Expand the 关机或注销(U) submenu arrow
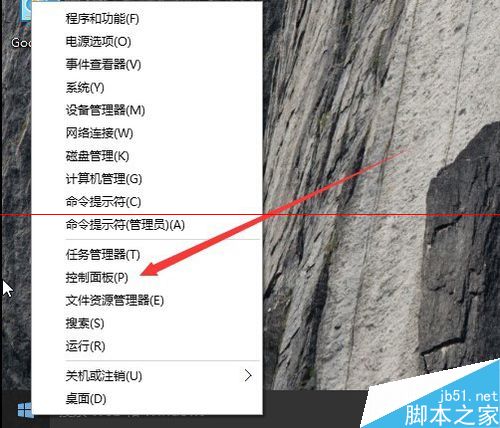Screen dimensions: 500x428 point(248,376)
